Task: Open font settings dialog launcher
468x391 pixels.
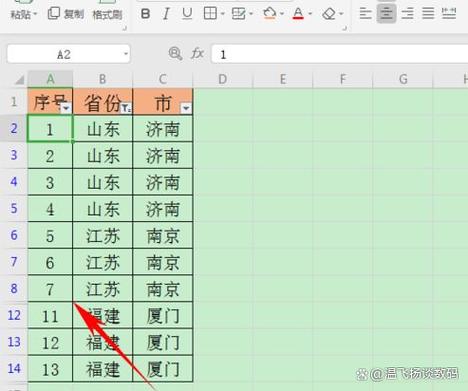Action: point(345,29)
